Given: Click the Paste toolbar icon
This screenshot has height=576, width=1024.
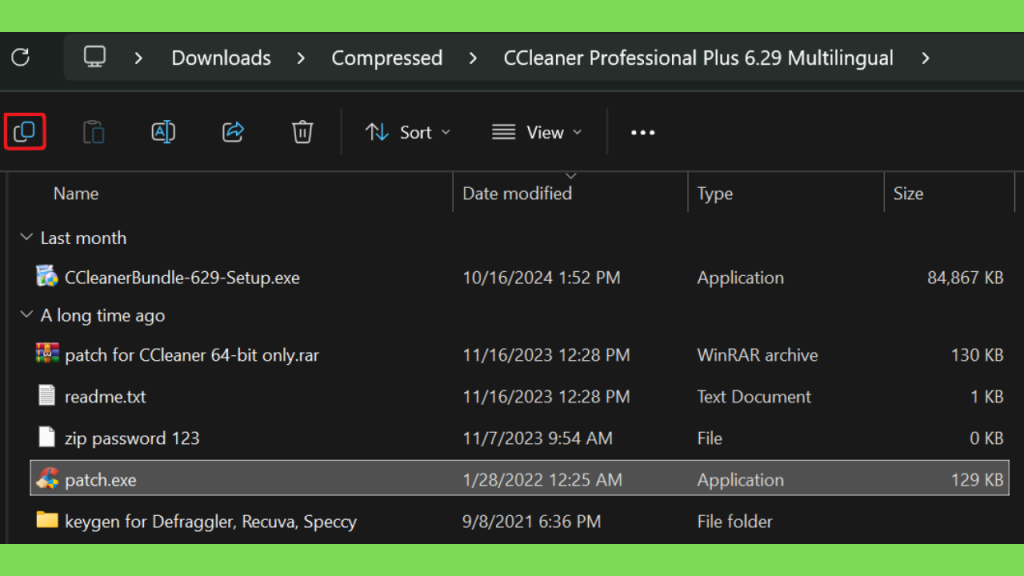Looking at the screenshot, I should click(93, 132).
